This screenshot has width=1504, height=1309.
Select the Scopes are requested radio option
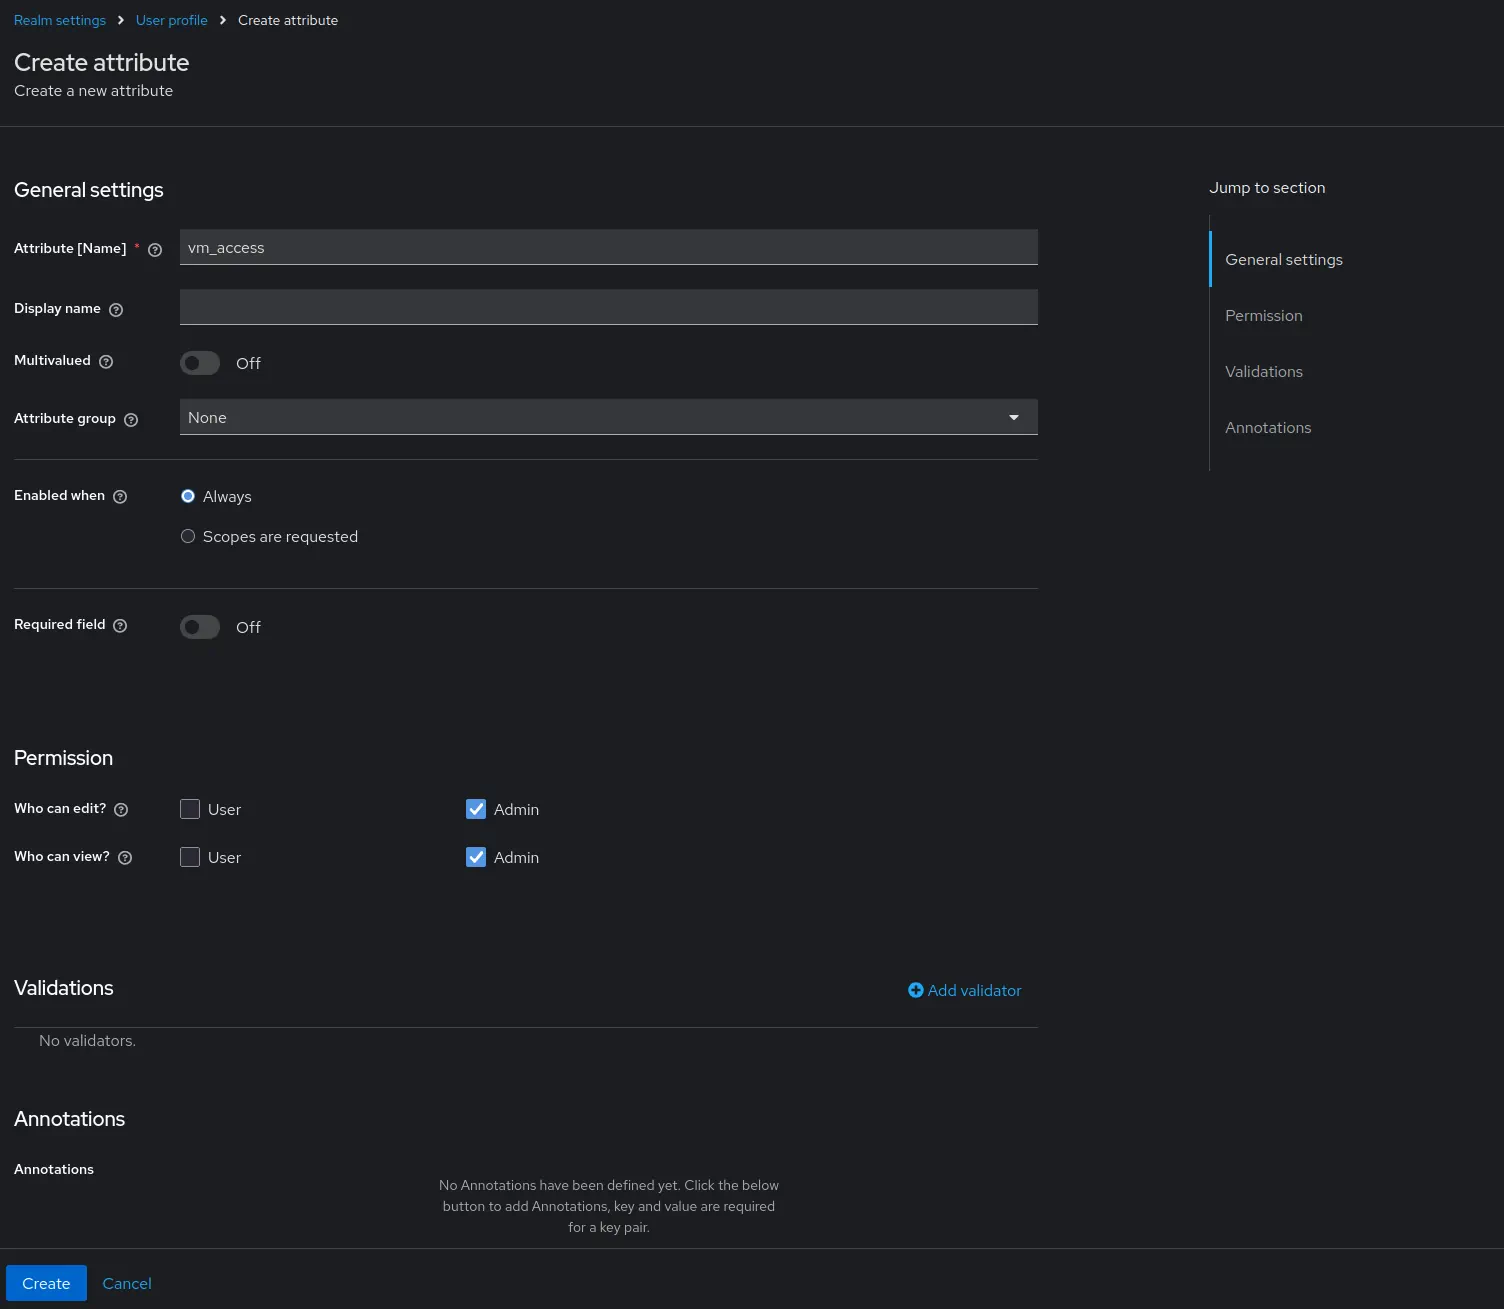188,537
